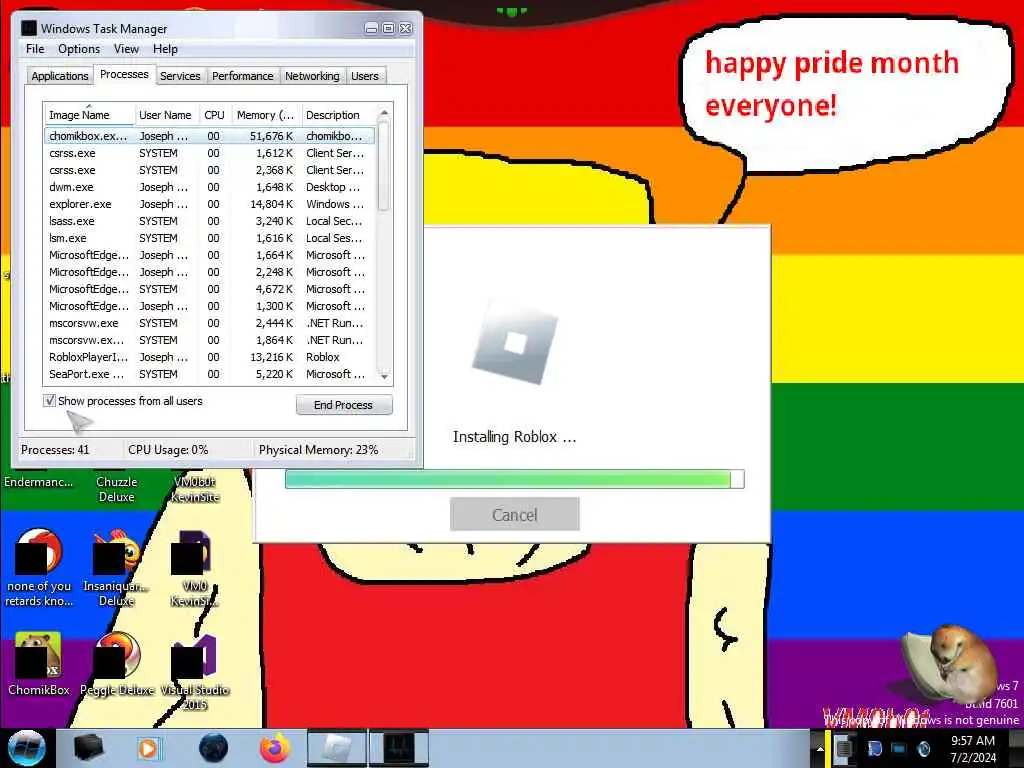Open the Insaniquarium Deluxe desktop icon
Screen dimensions: 1024x768
[x=116, y=567]
